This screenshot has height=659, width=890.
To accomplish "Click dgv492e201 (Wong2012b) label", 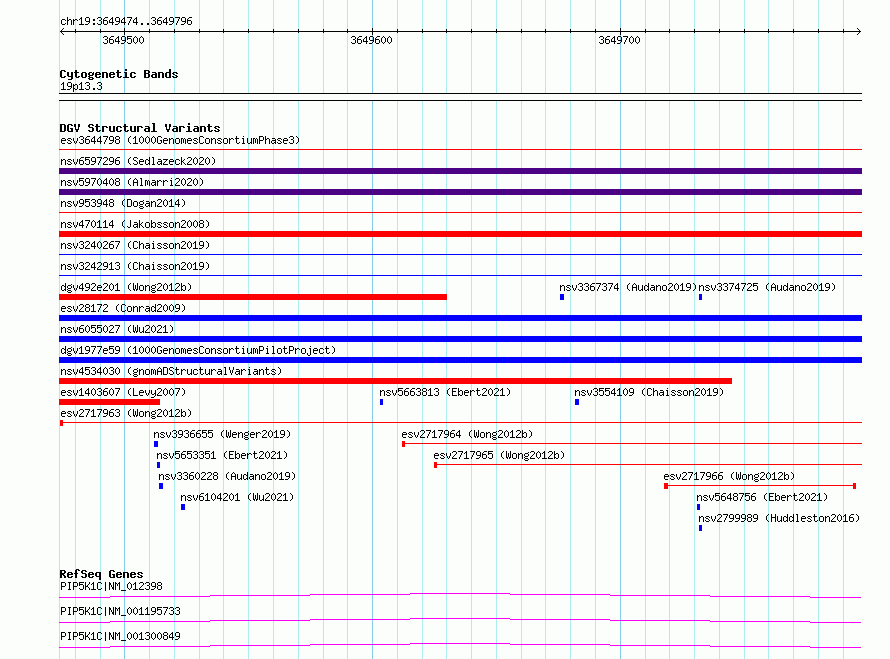I will [x=126, y=287].
